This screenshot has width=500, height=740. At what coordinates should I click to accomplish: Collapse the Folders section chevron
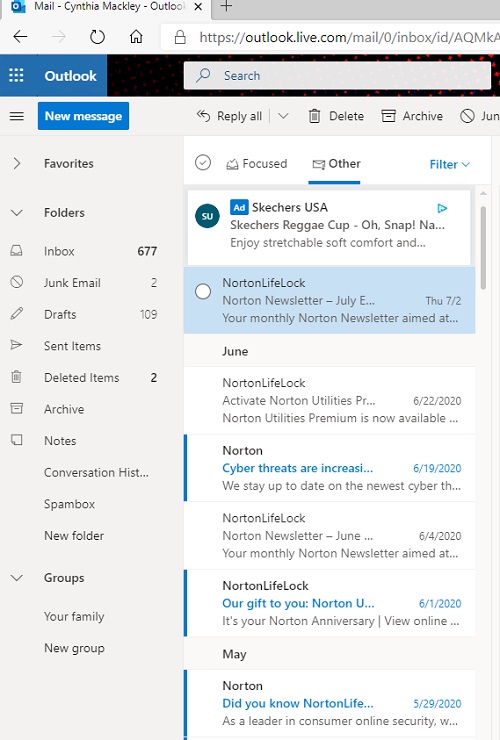click(17, 213)
